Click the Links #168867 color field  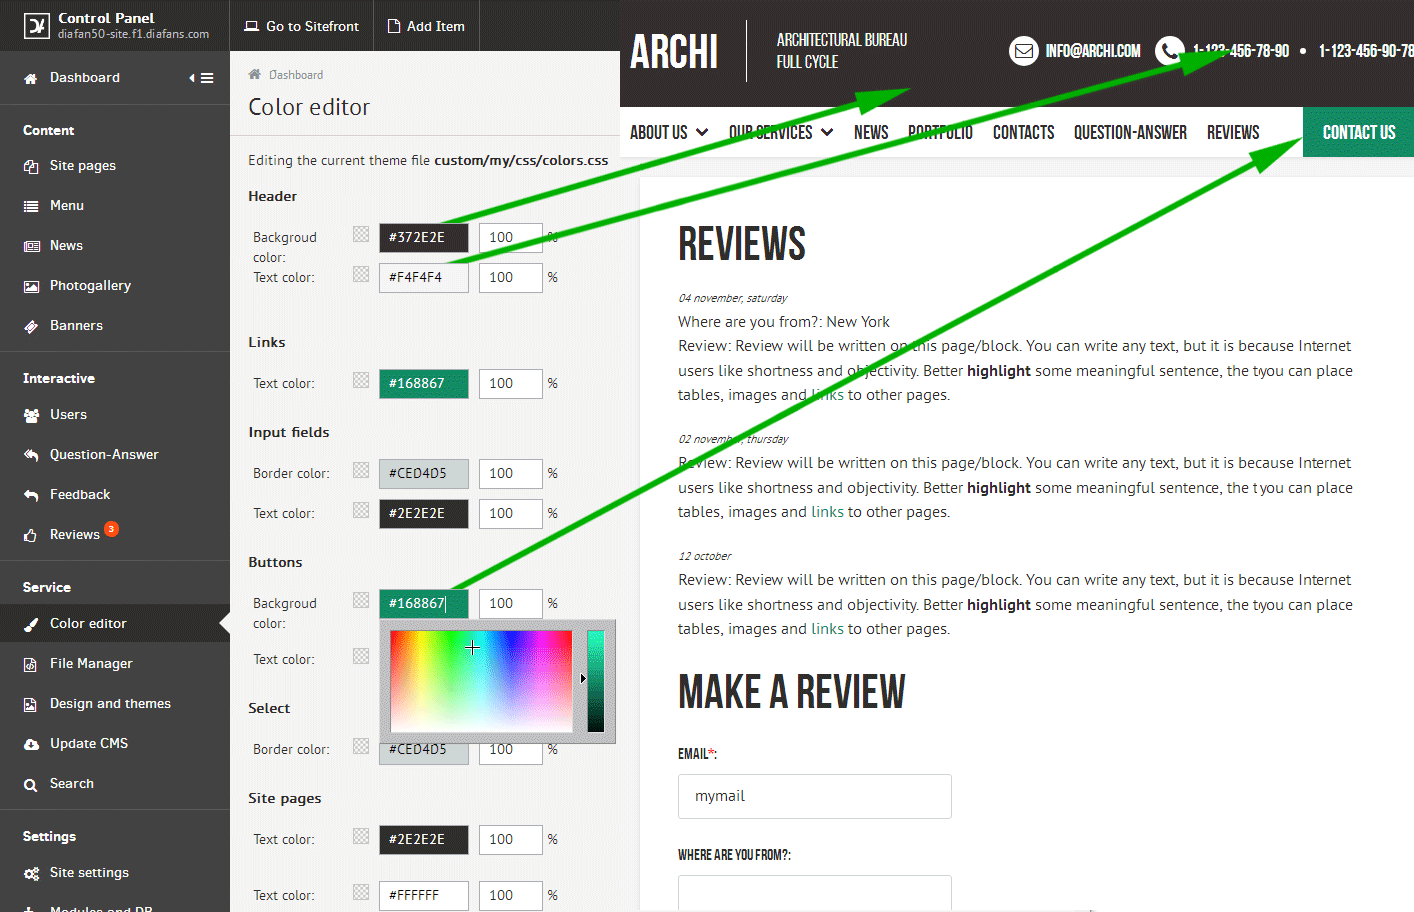point(424,384)
